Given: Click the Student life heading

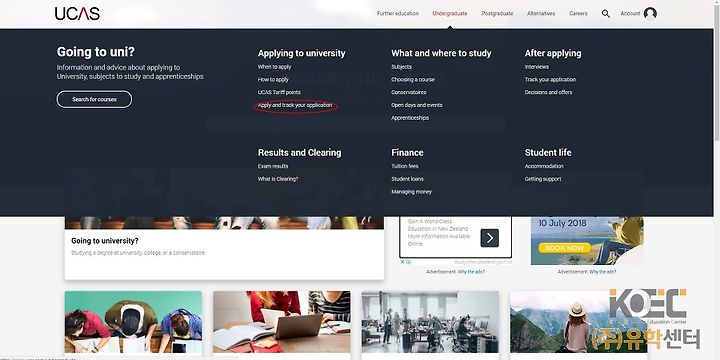Looking at the screenshot, I should (x=548, y=152).
